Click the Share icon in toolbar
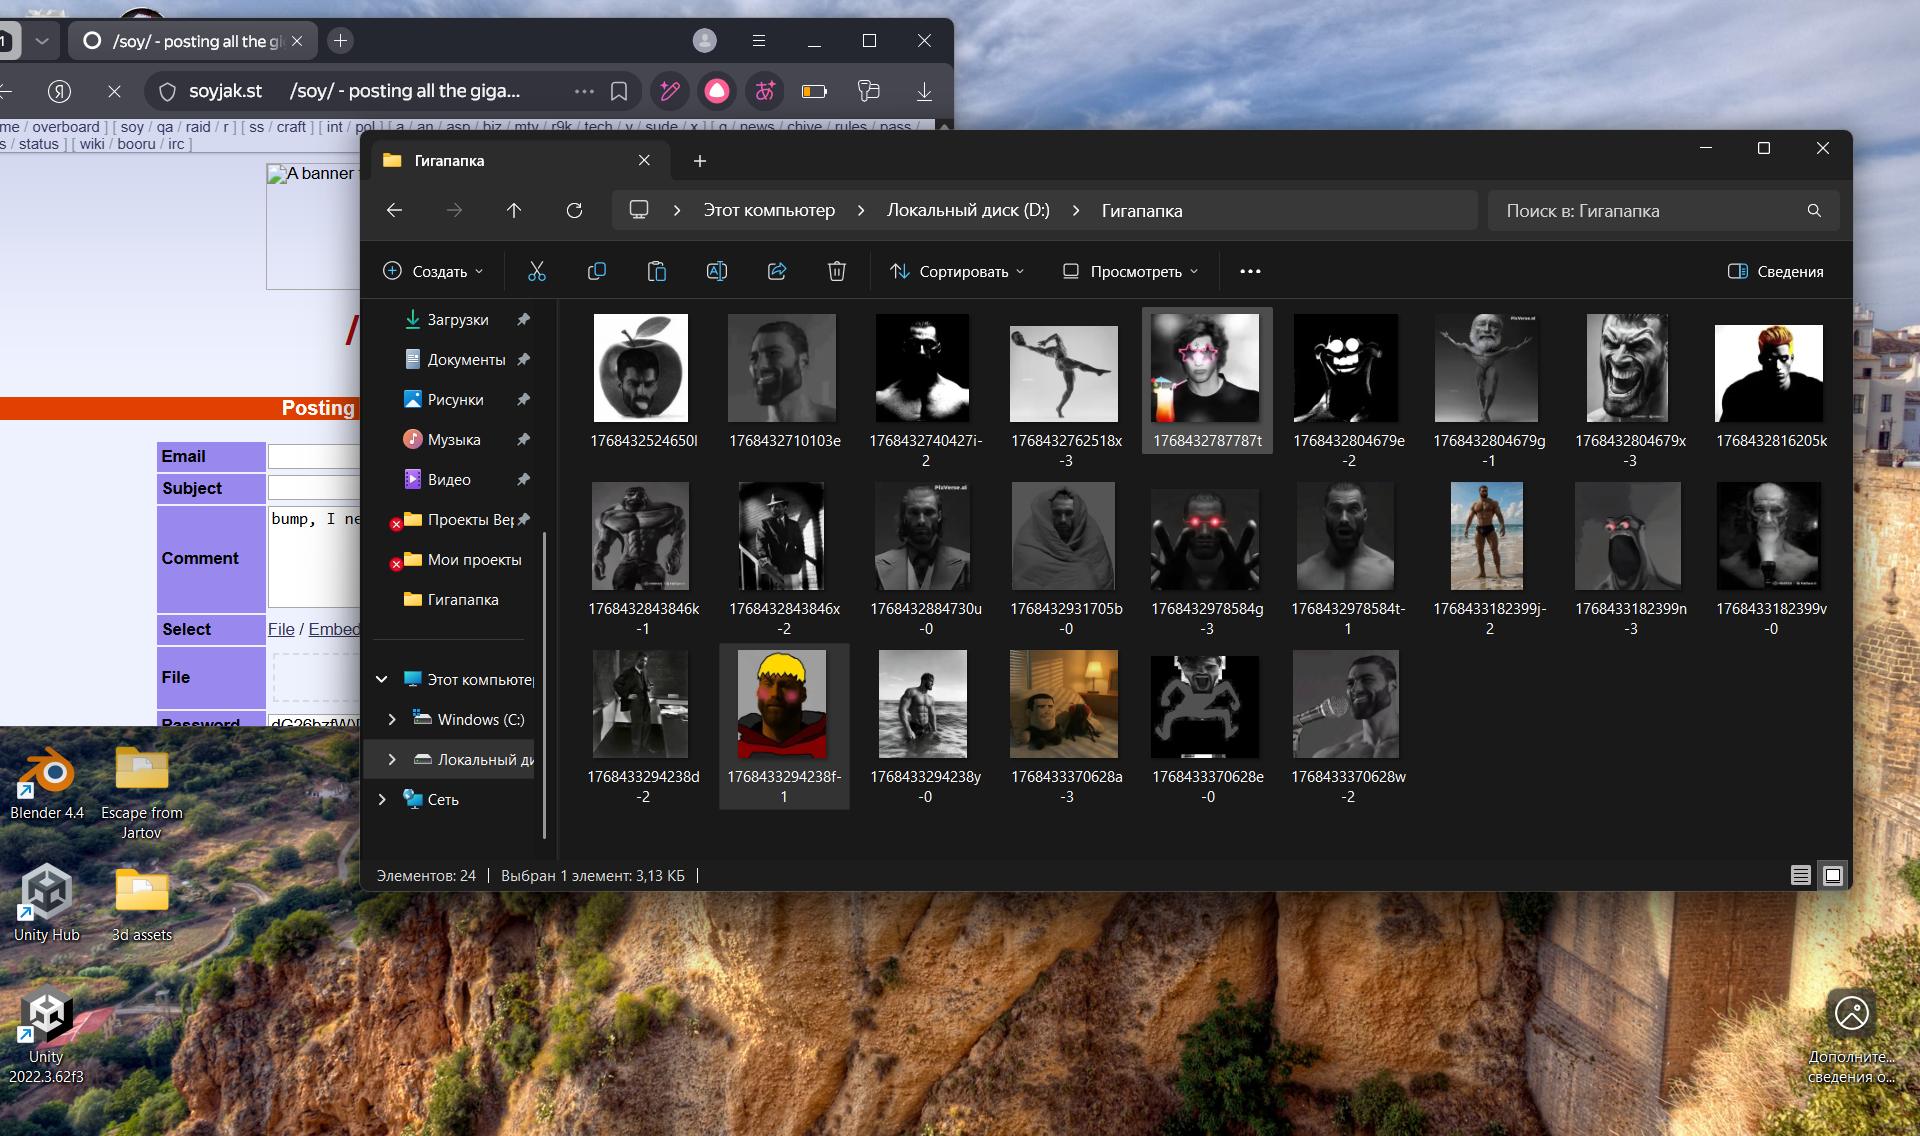The height and width of the screenshot is (1136, 1920). 777,271
